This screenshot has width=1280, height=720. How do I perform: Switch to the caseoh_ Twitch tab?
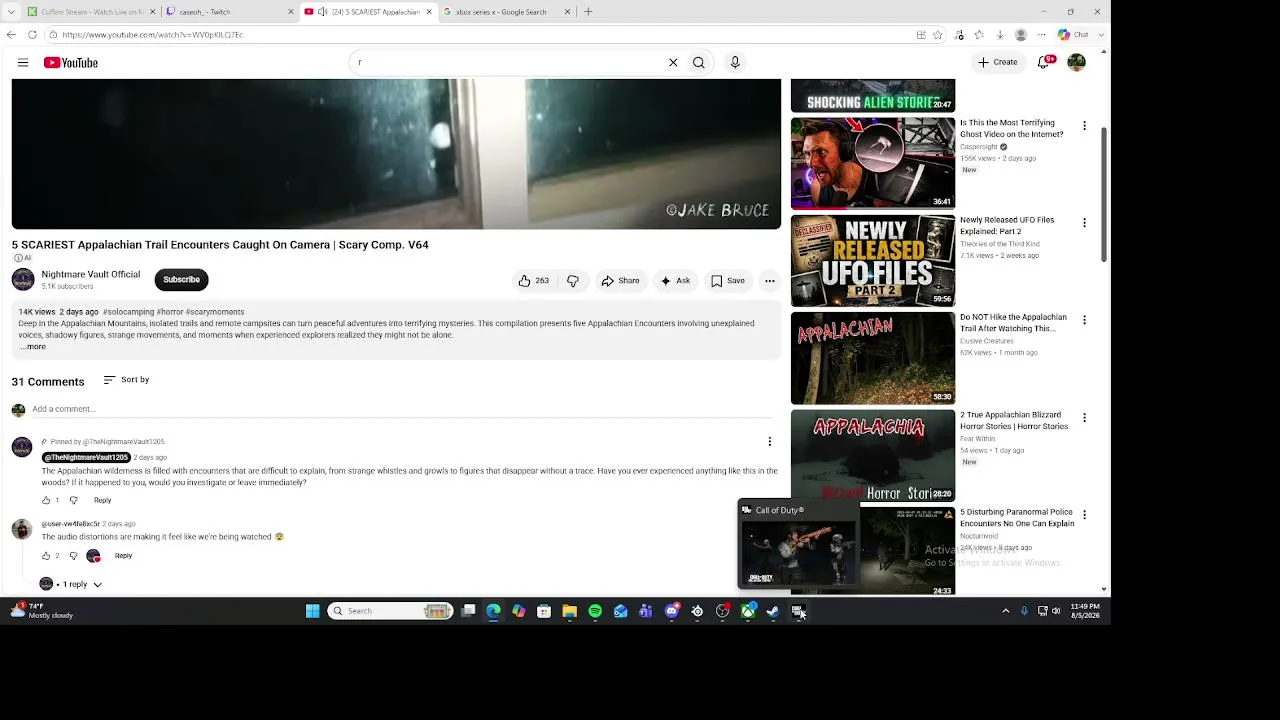pyautogui.click(x=228, y=12)
